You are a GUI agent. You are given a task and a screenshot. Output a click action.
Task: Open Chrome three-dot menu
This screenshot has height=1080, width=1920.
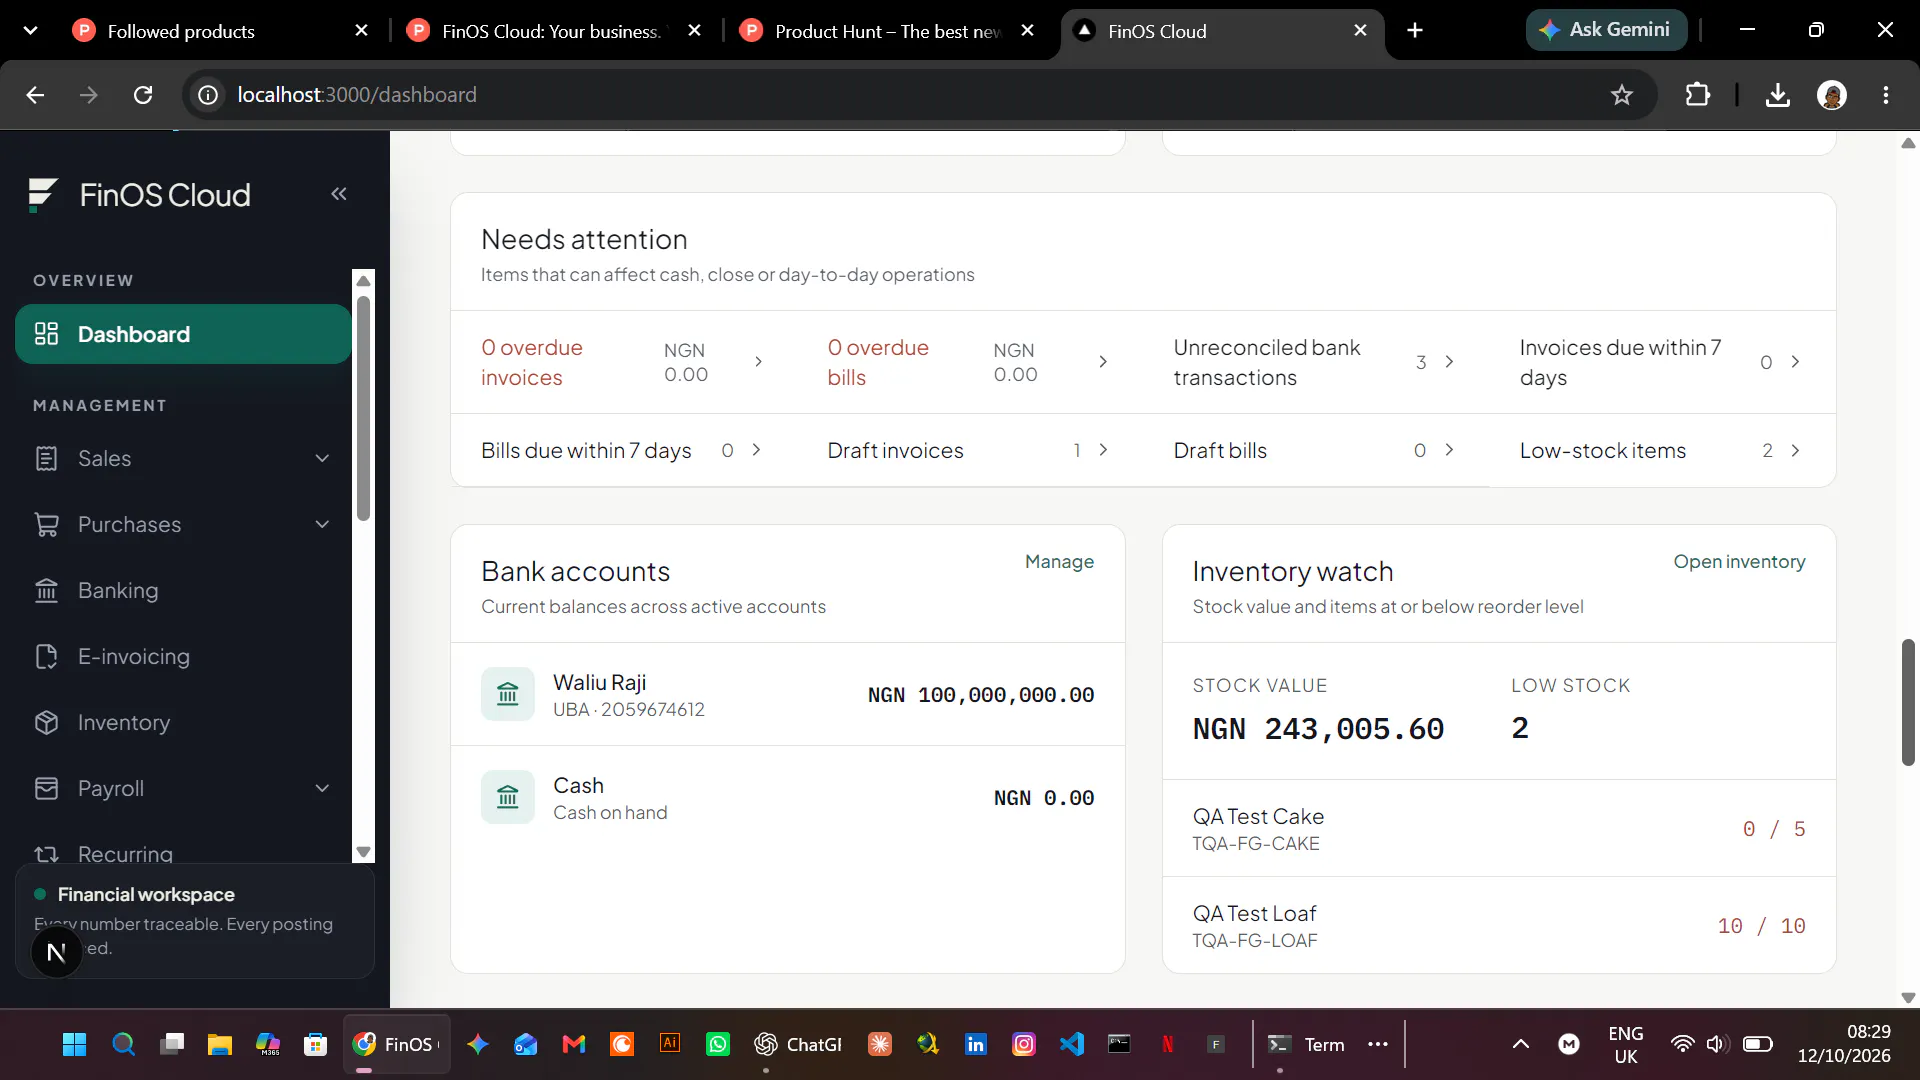(1886, 95)
